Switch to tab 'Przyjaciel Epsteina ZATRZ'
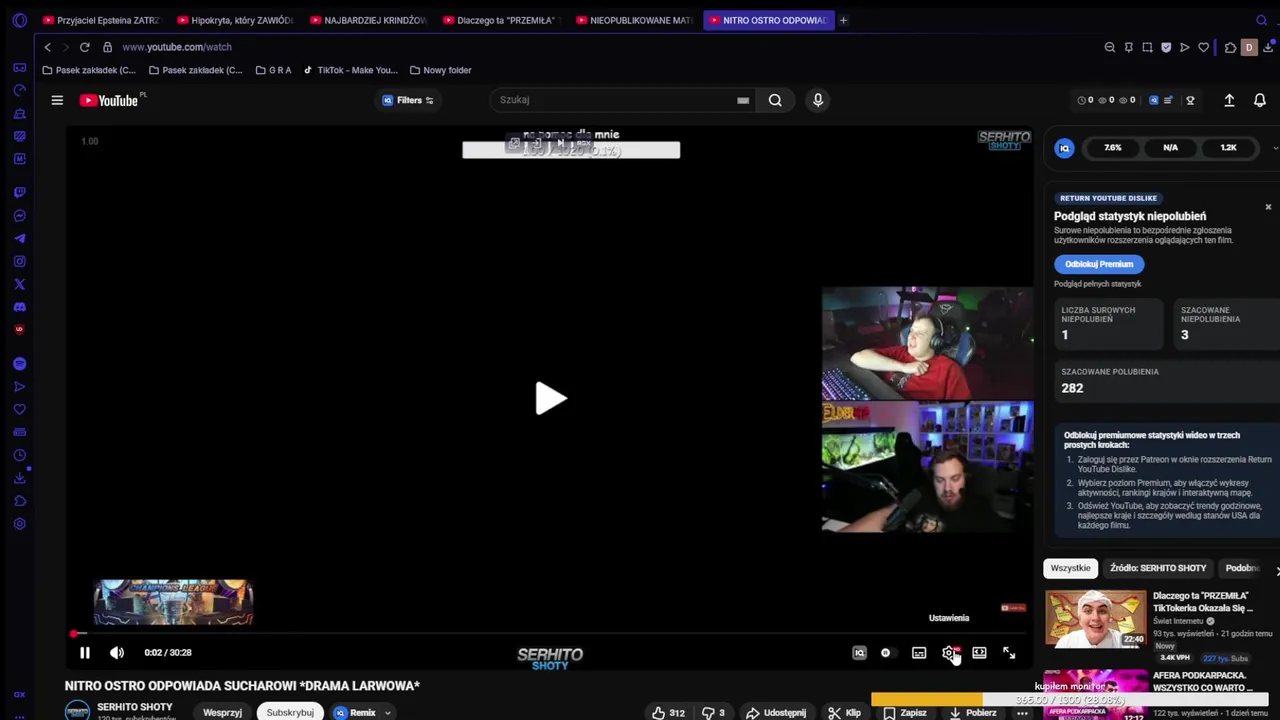This screenshot has height=720, width=1280. [x=100, y=20]
